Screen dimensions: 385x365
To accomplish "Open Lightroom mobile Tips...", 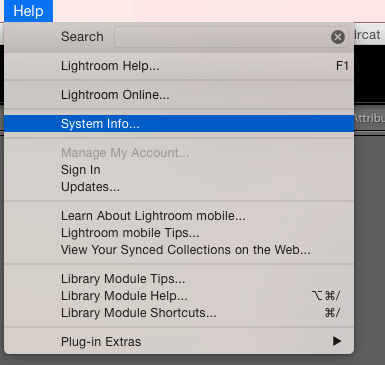I will (x=179, y=233).
